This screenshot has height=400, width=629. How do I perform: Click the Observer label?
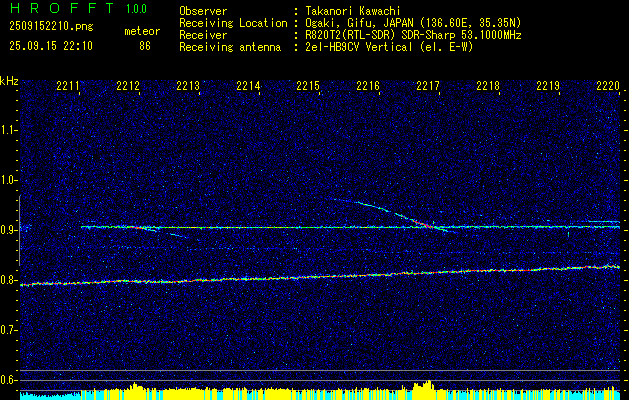click(203, 11)
